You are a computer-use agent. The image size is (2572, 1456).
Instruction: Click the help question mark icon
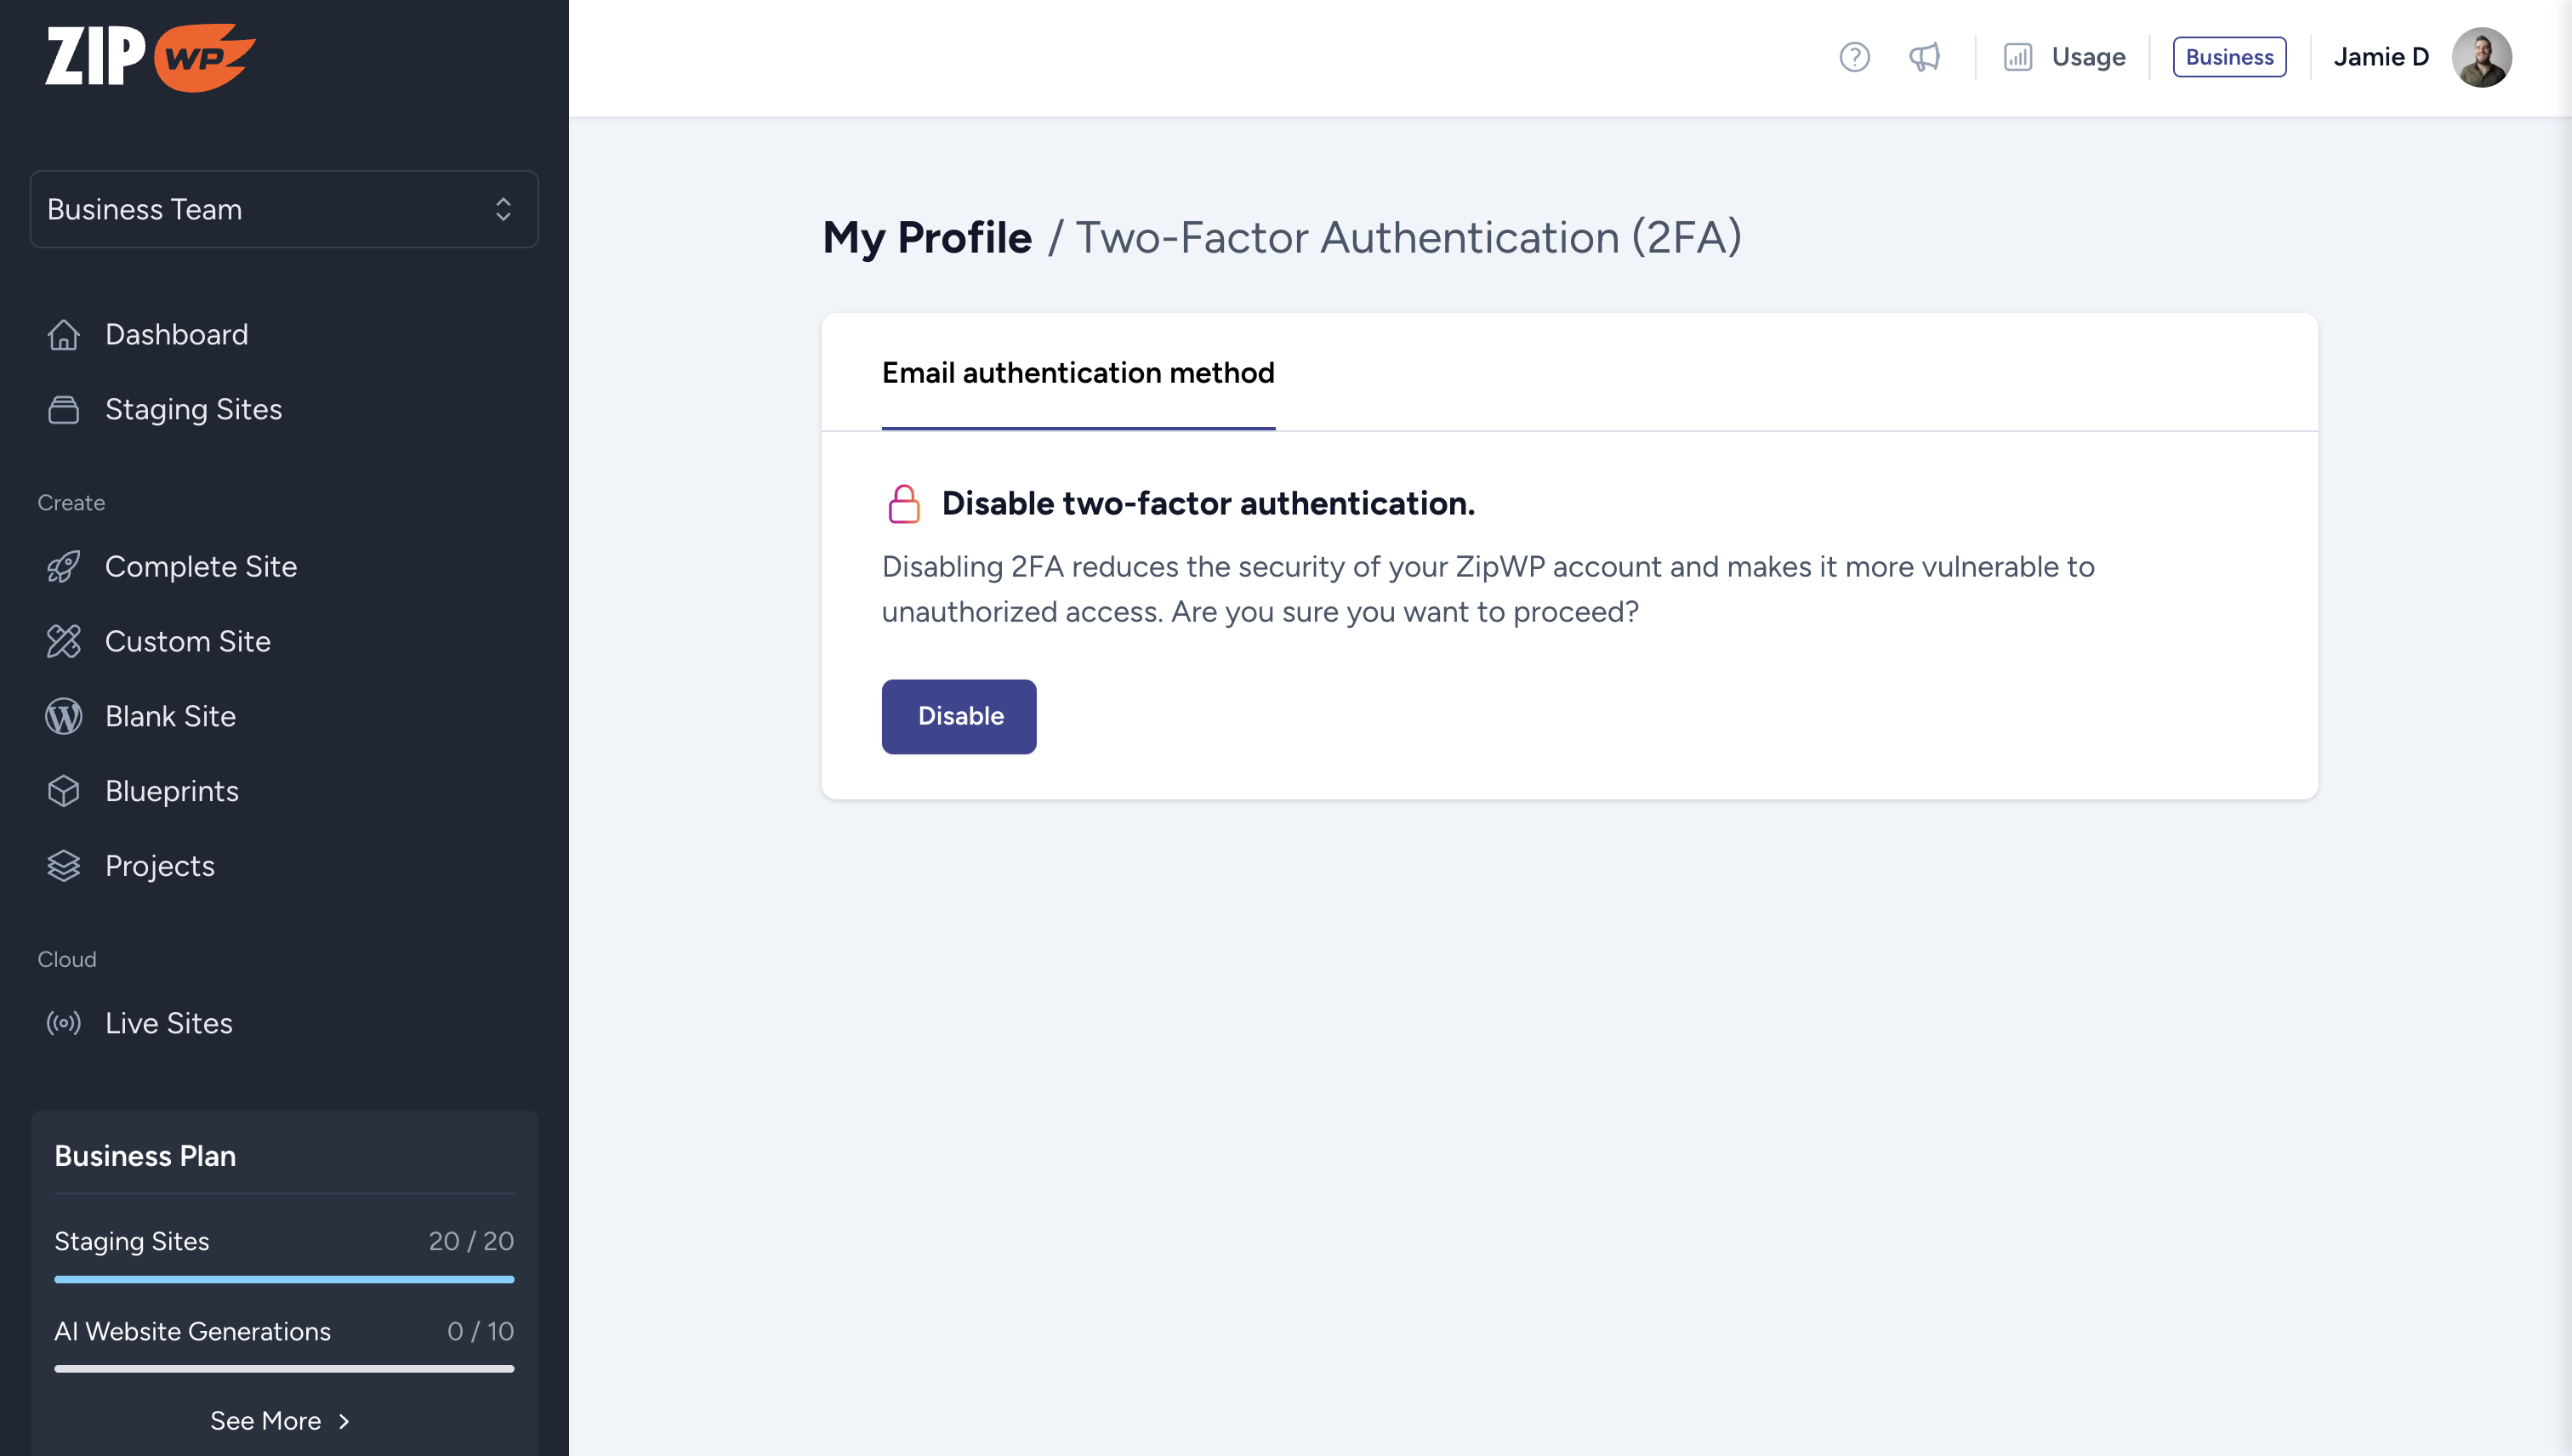pos(1854,57)
